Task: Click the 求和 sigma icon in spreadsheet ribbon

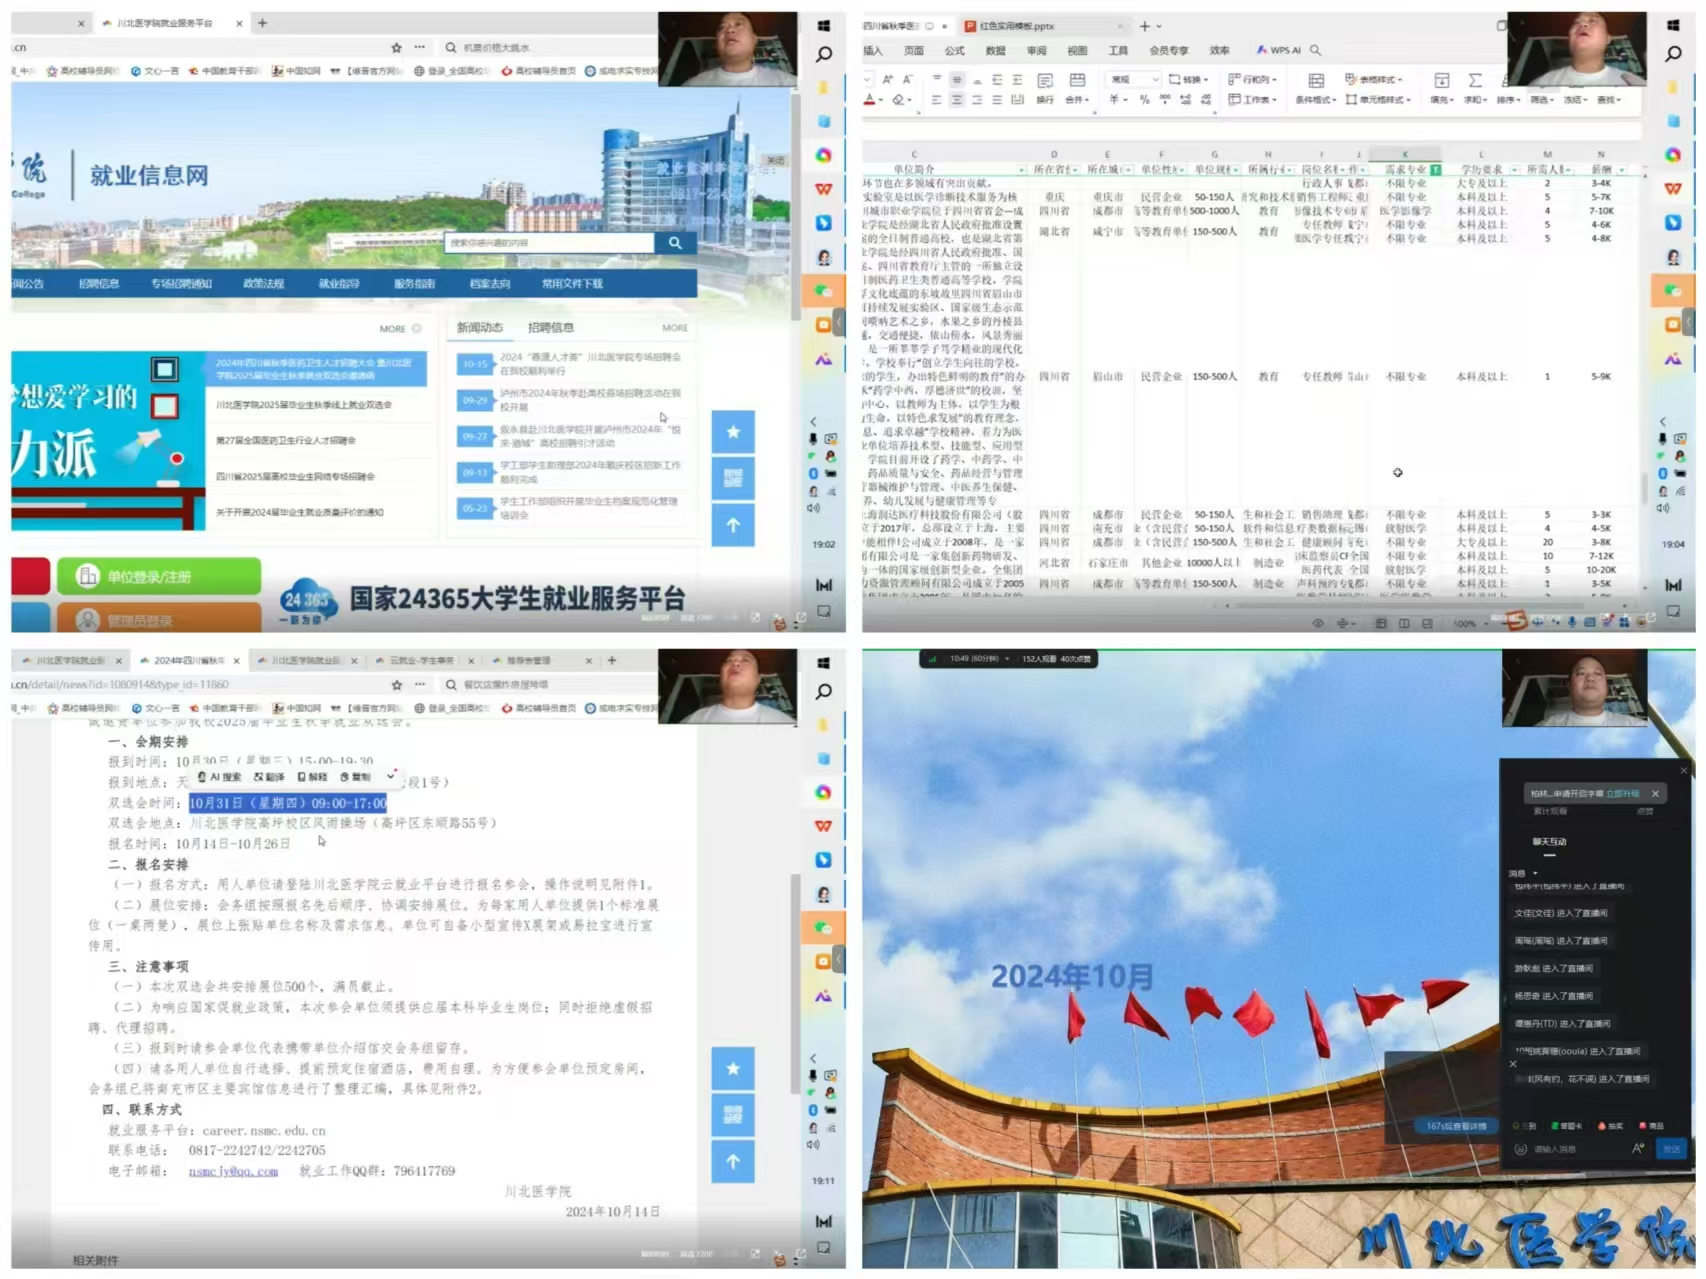Action: pos(1474,82)
